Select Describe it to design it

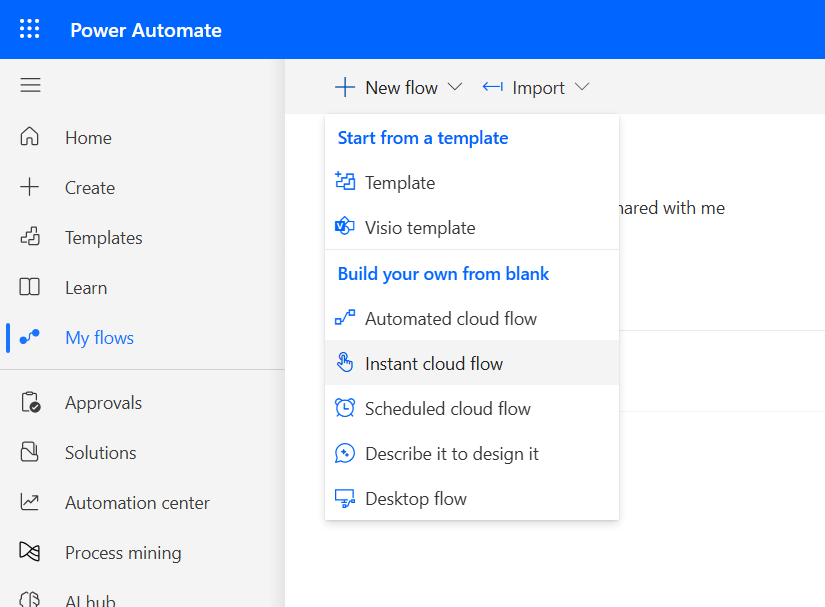[453, 453]
